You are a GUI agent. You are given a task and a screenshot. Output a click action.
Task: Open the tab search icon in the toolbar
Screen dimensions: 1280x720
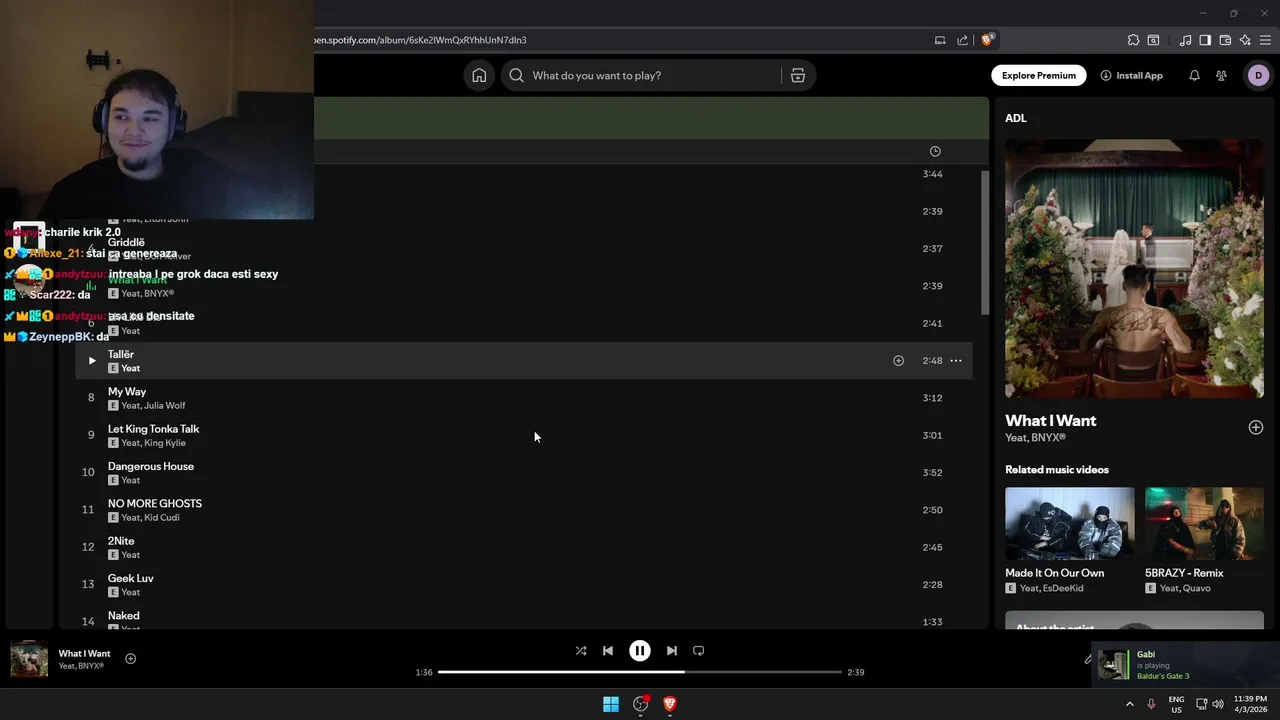pos(1153,40)
